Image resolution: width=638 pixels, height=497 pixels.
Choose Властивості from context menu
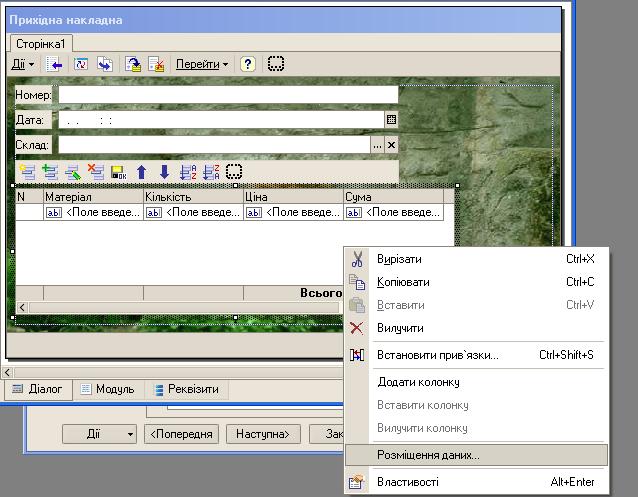[476, 482]
